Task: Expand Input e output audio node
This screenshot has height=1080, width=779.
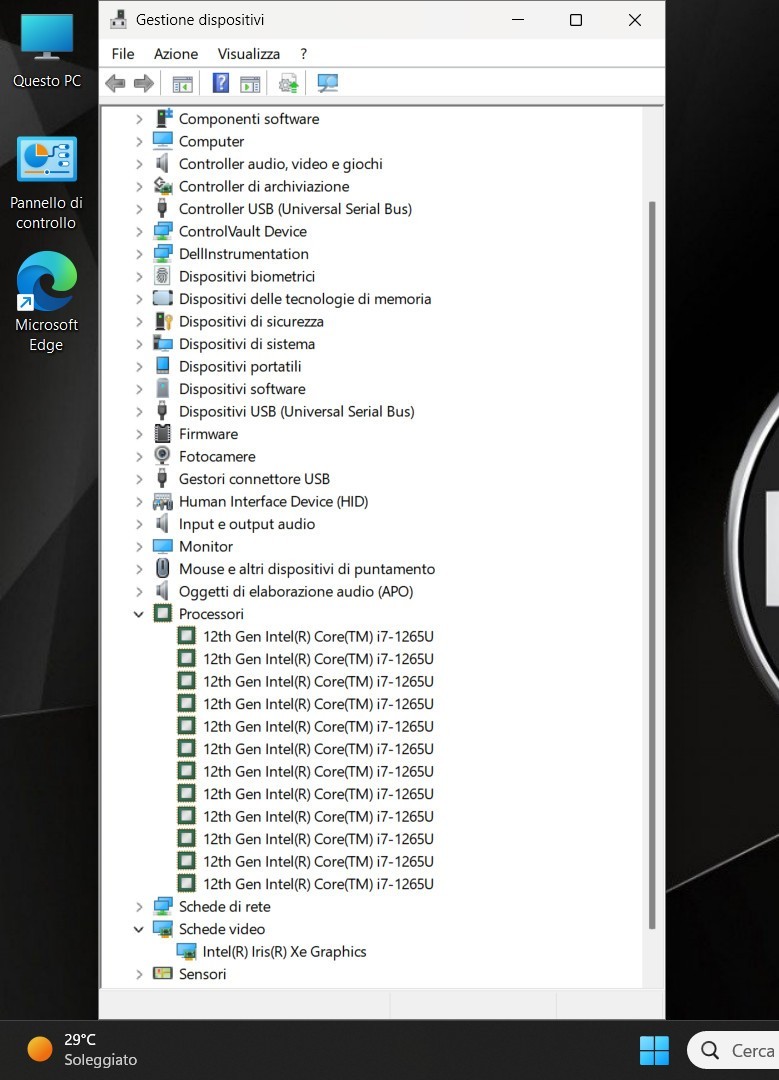Action: 139,524
